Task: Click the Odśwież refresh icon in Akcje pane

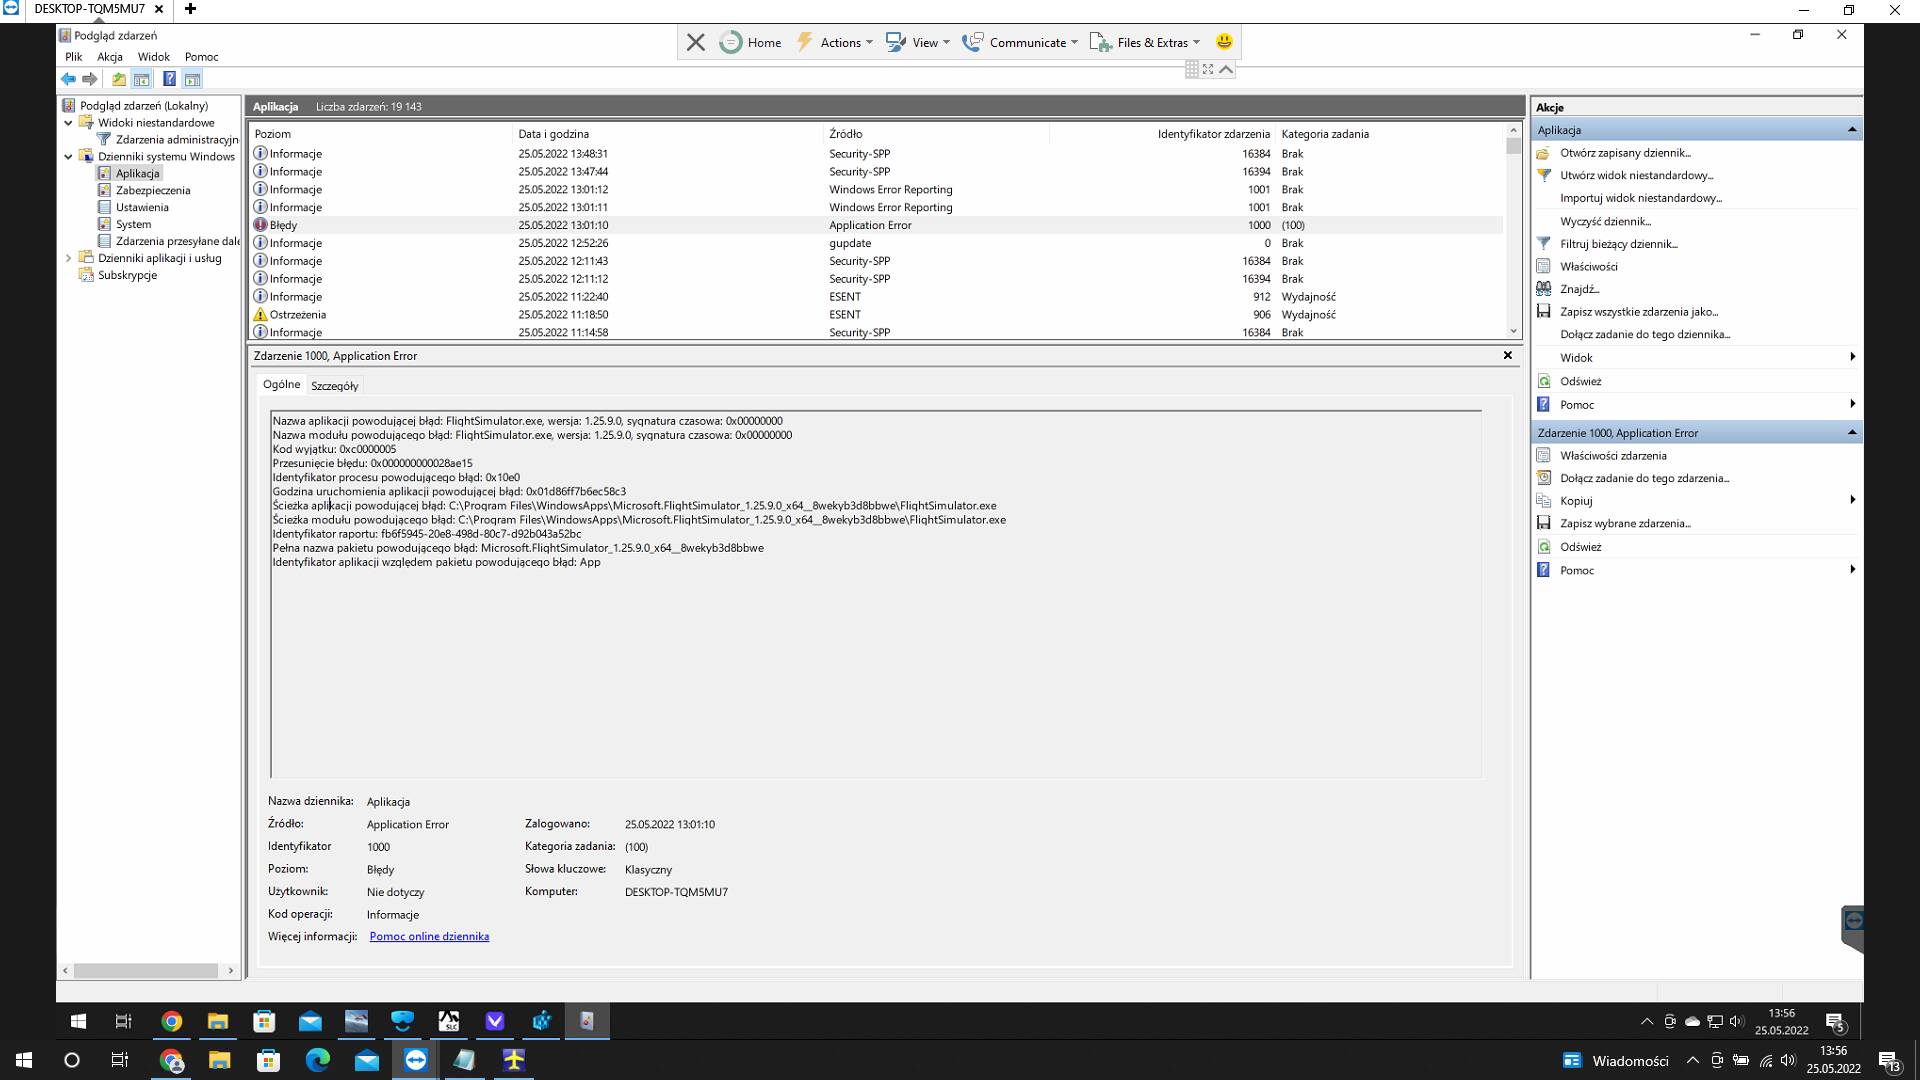Action: (1545, 381)
